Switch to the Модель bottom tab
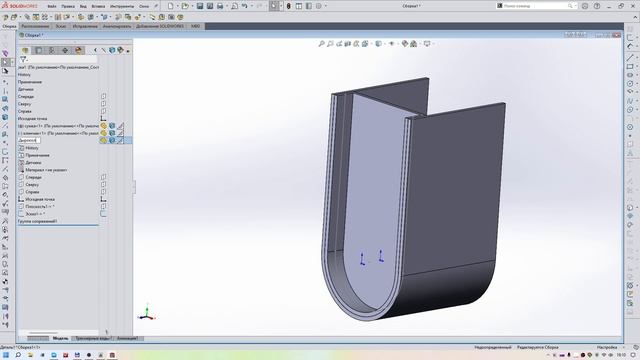The image size is (640, 360). (60, 338)
